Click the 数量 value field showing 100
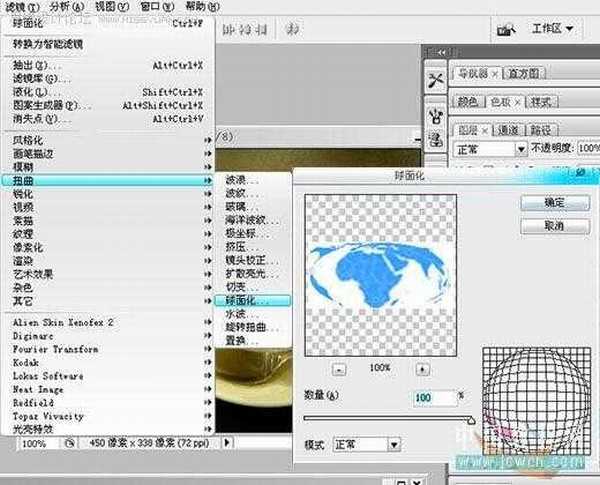Viewport: 600px width, 485px height. click(x=434, y=397)
